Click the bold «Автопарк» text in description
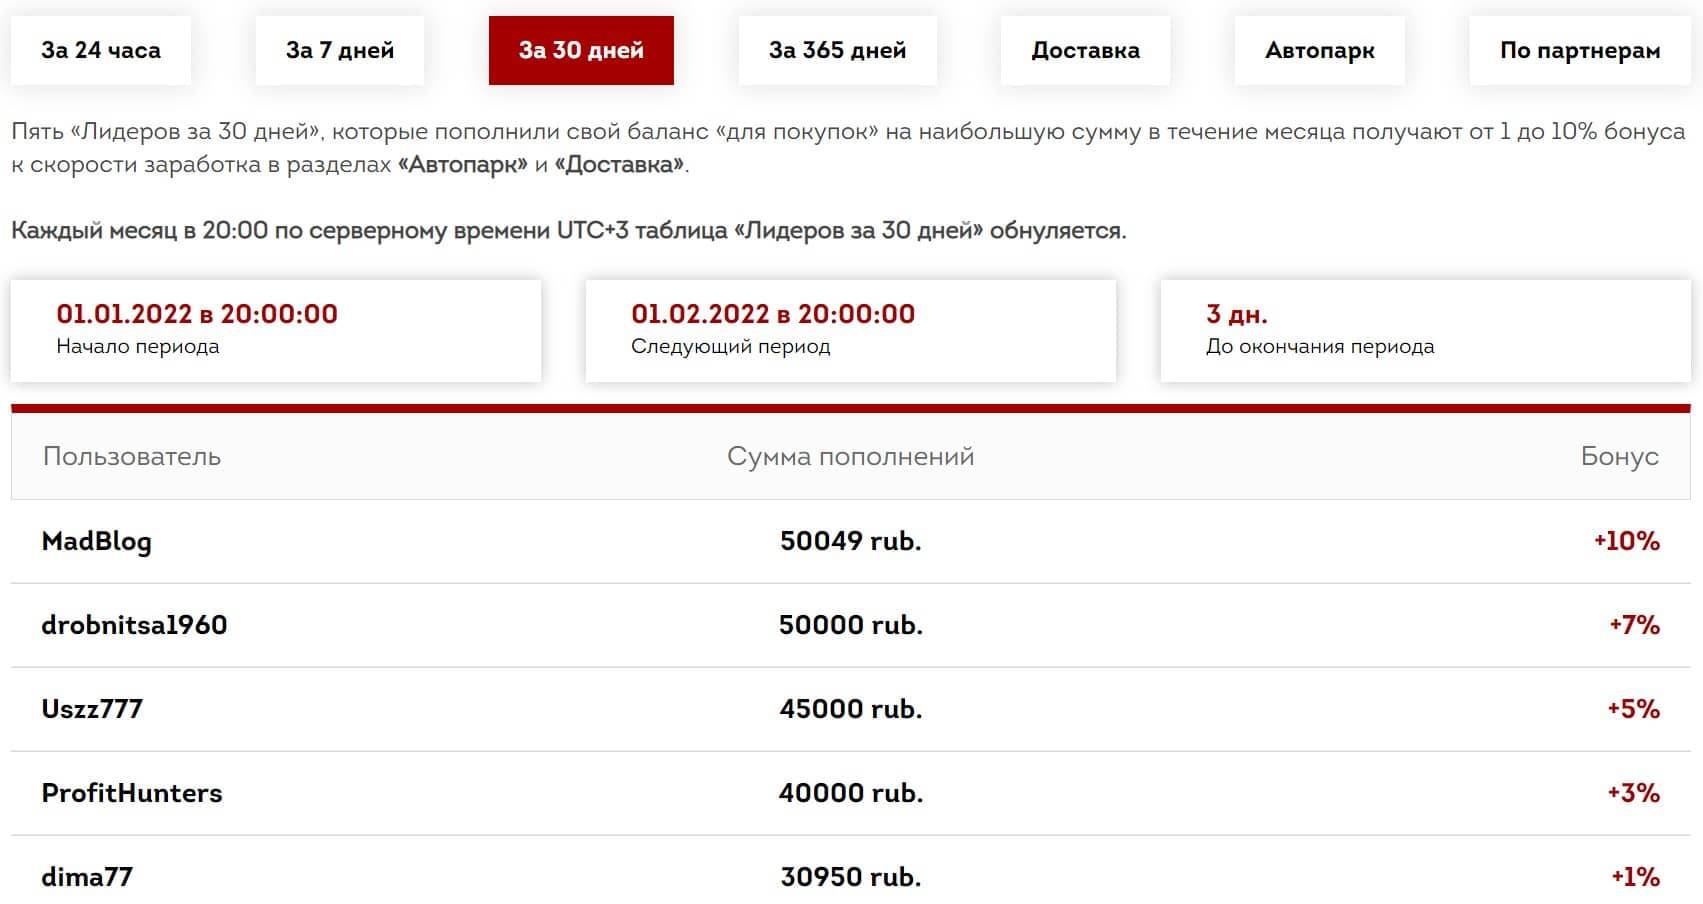1703x904 pixels. [x=463, y=165]
